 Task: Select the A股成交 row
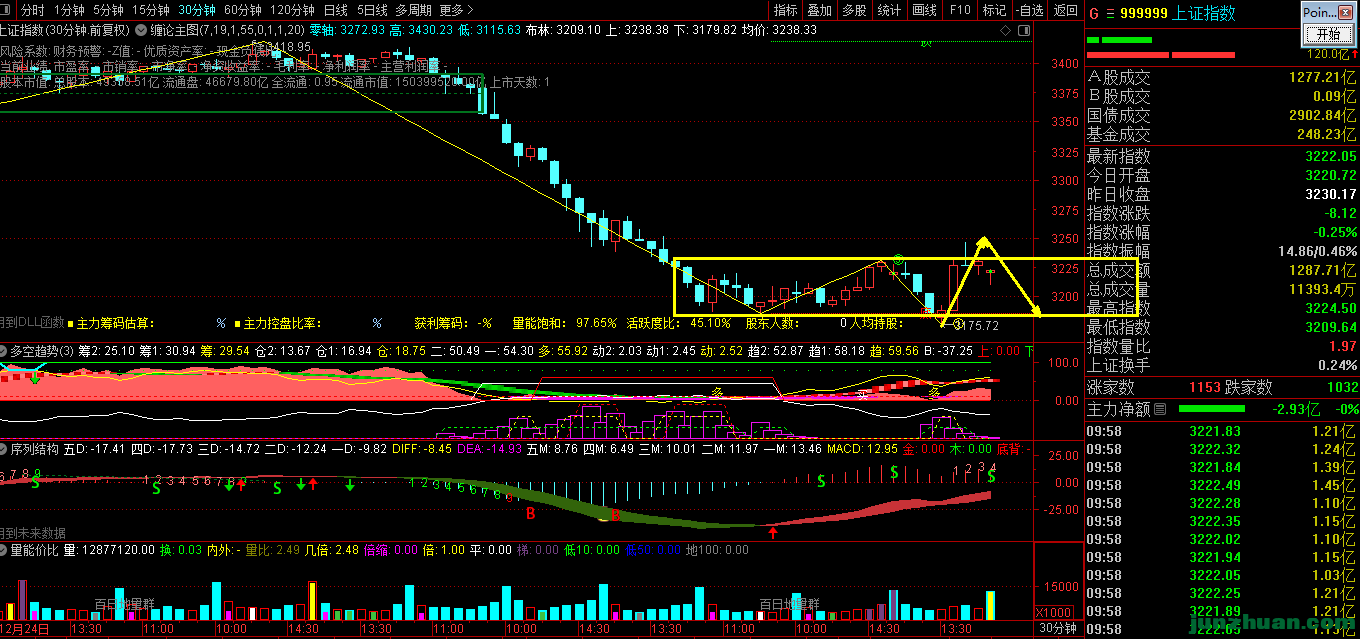(x=1221, y=77)
